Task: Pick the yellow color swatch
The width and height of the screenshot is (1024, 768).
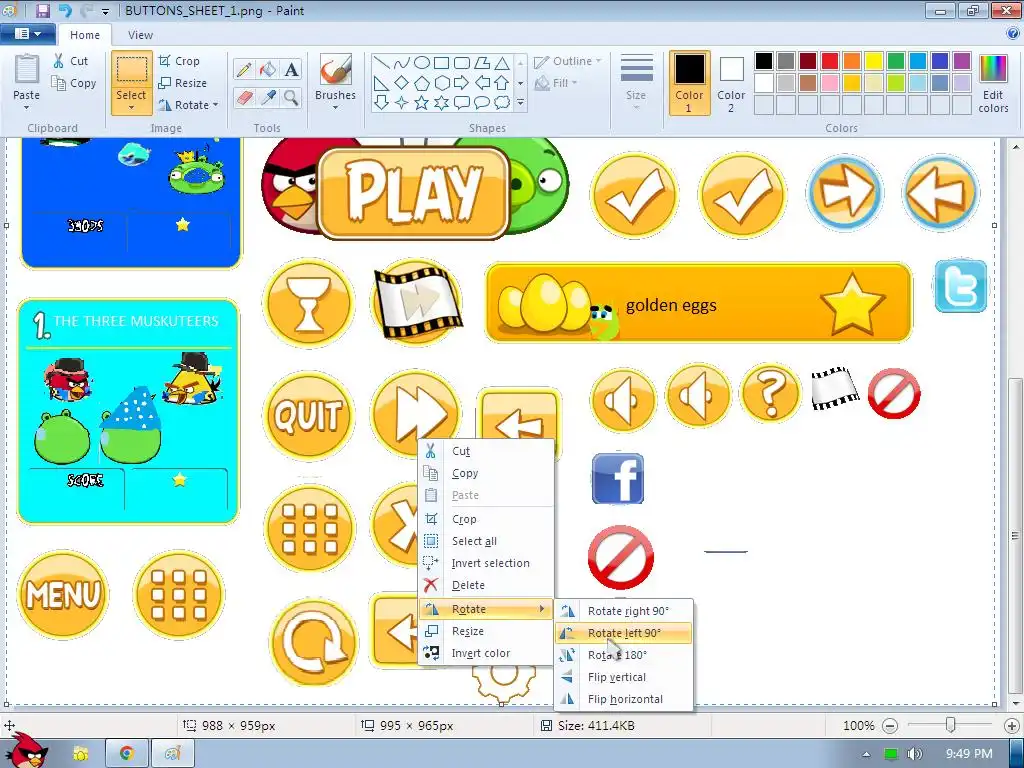Action: [x=874, y=61]
